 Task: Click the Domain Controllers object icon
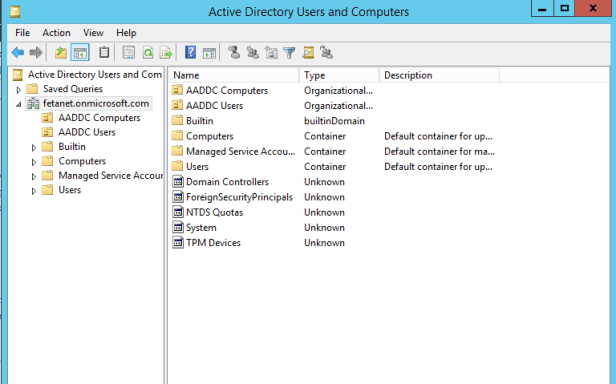pyautogui.click(x=178, y=182)
